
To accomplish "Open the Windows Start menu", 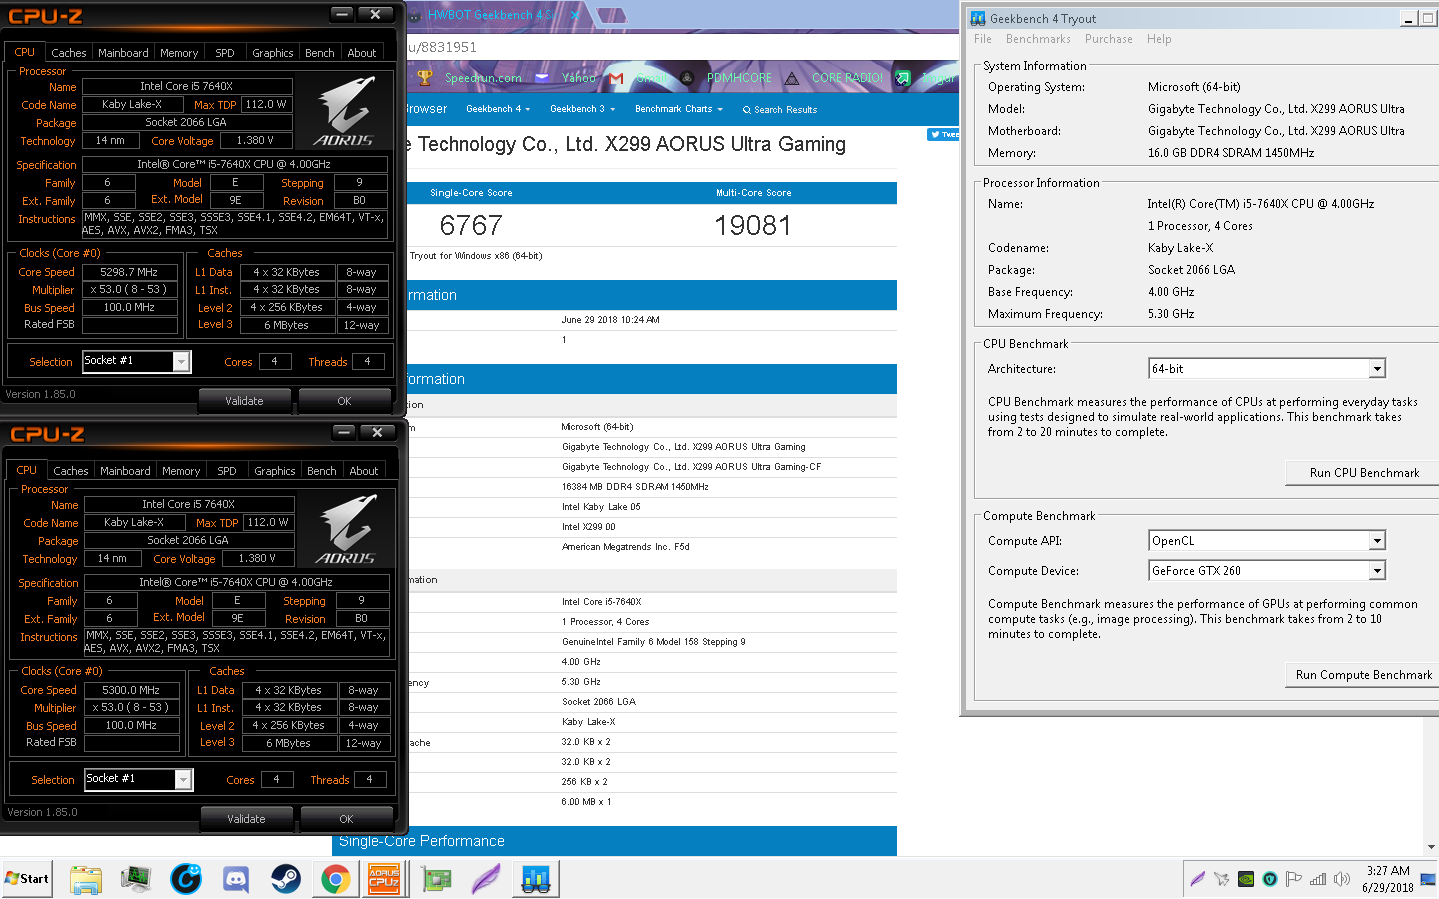I will click(x=27, y=879).
